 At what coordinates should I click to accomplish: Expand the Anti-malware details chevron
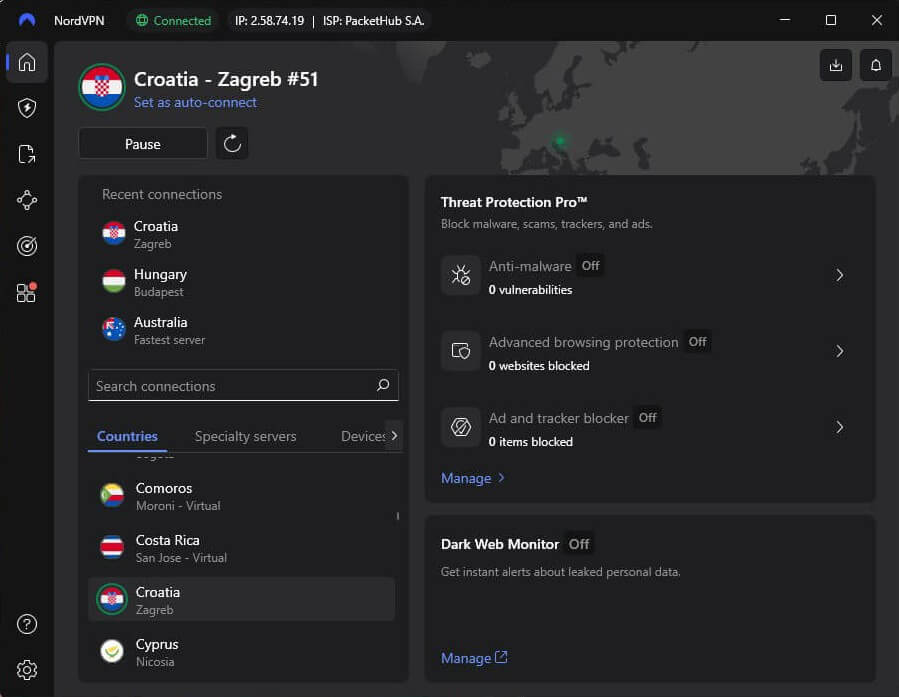(840, 275)
